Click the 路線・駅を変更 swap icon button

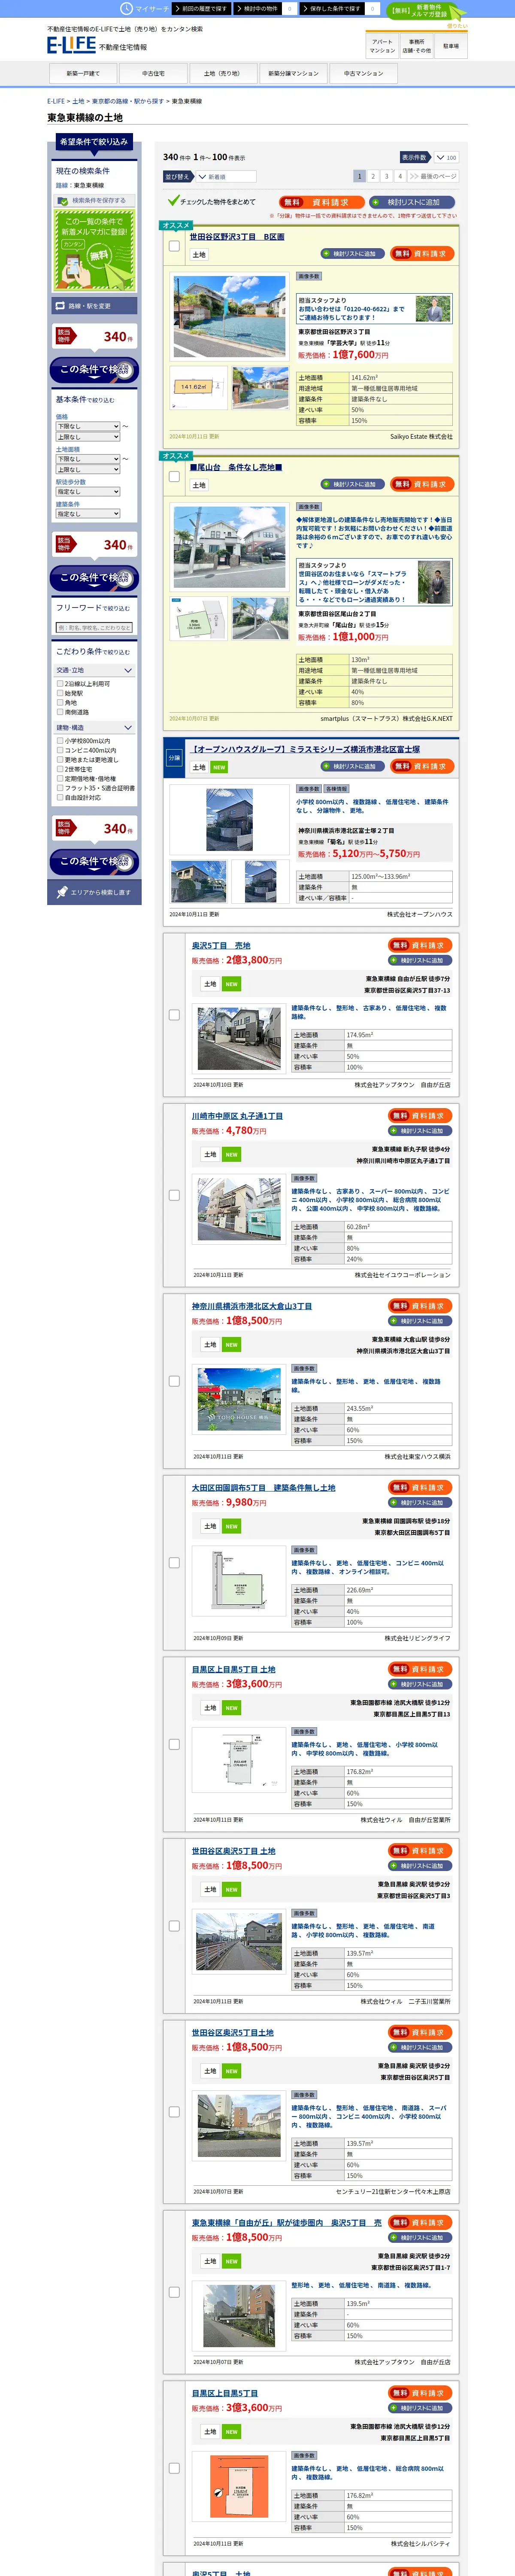(x=94, y=306)
